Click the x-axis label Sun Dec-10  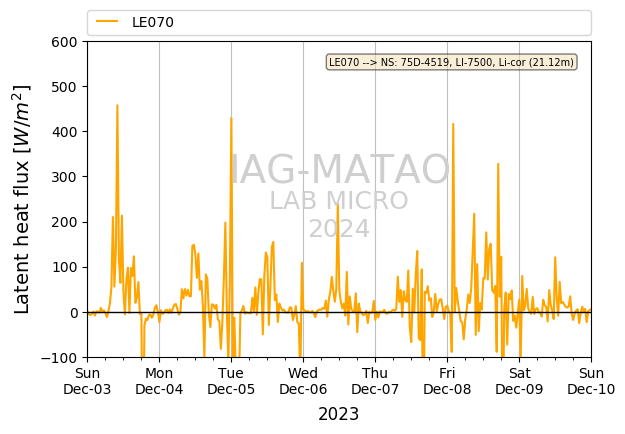pos(591,381)
